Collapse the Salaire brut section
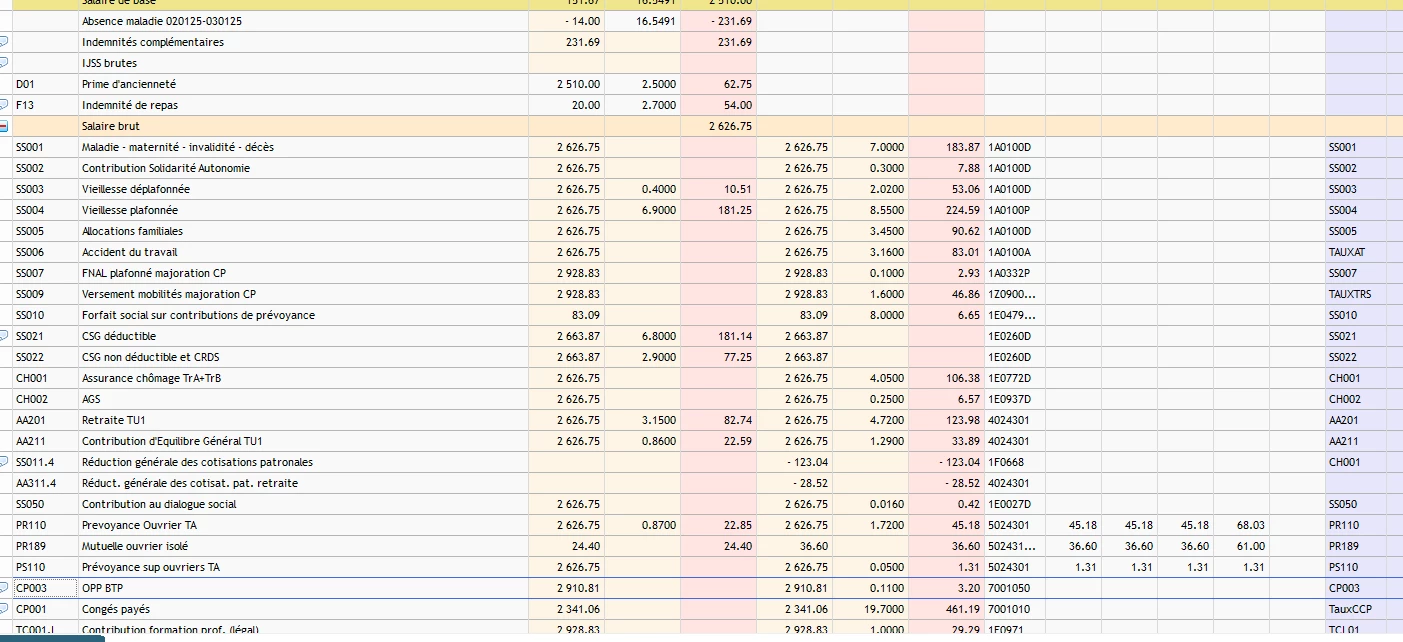Screen dimensions: 1403x642 pyautogui.click(x=4, y=127)
